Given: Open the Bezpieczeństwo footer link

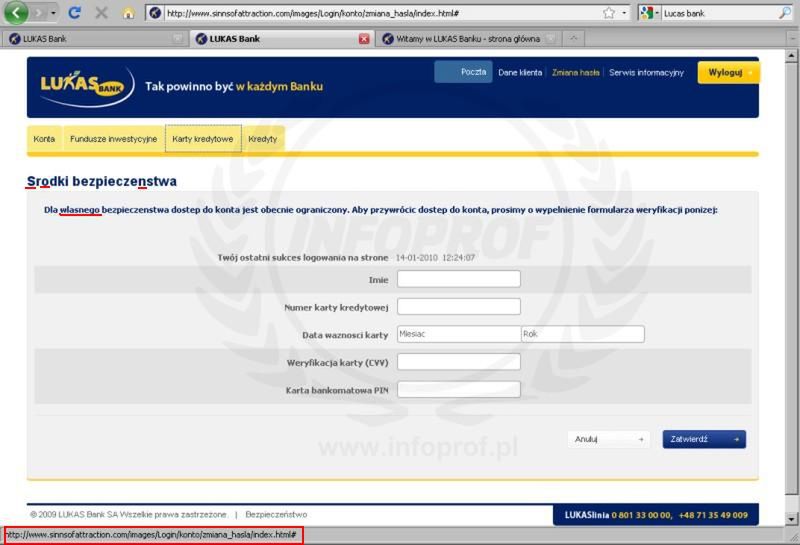Looking at the screenshot, I should click(x=276, y=514).
